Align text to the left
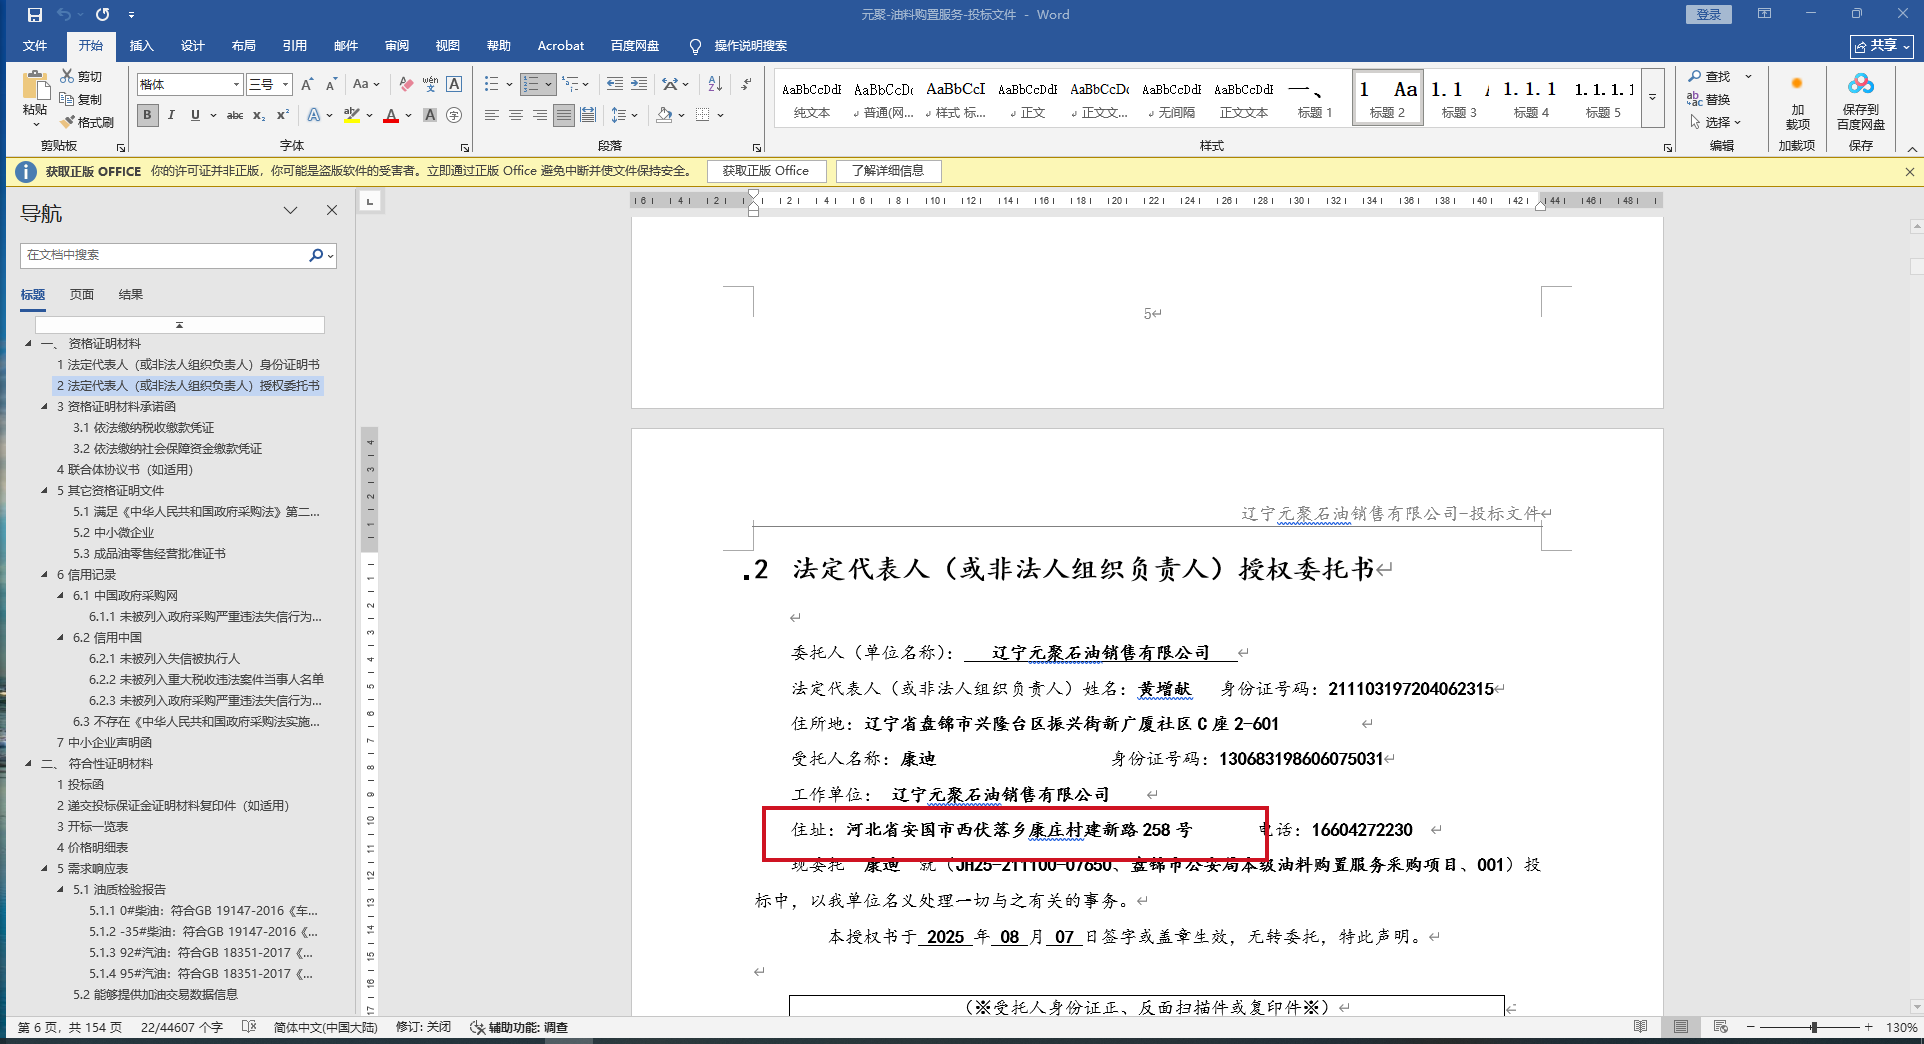 (x=492, y=115)
